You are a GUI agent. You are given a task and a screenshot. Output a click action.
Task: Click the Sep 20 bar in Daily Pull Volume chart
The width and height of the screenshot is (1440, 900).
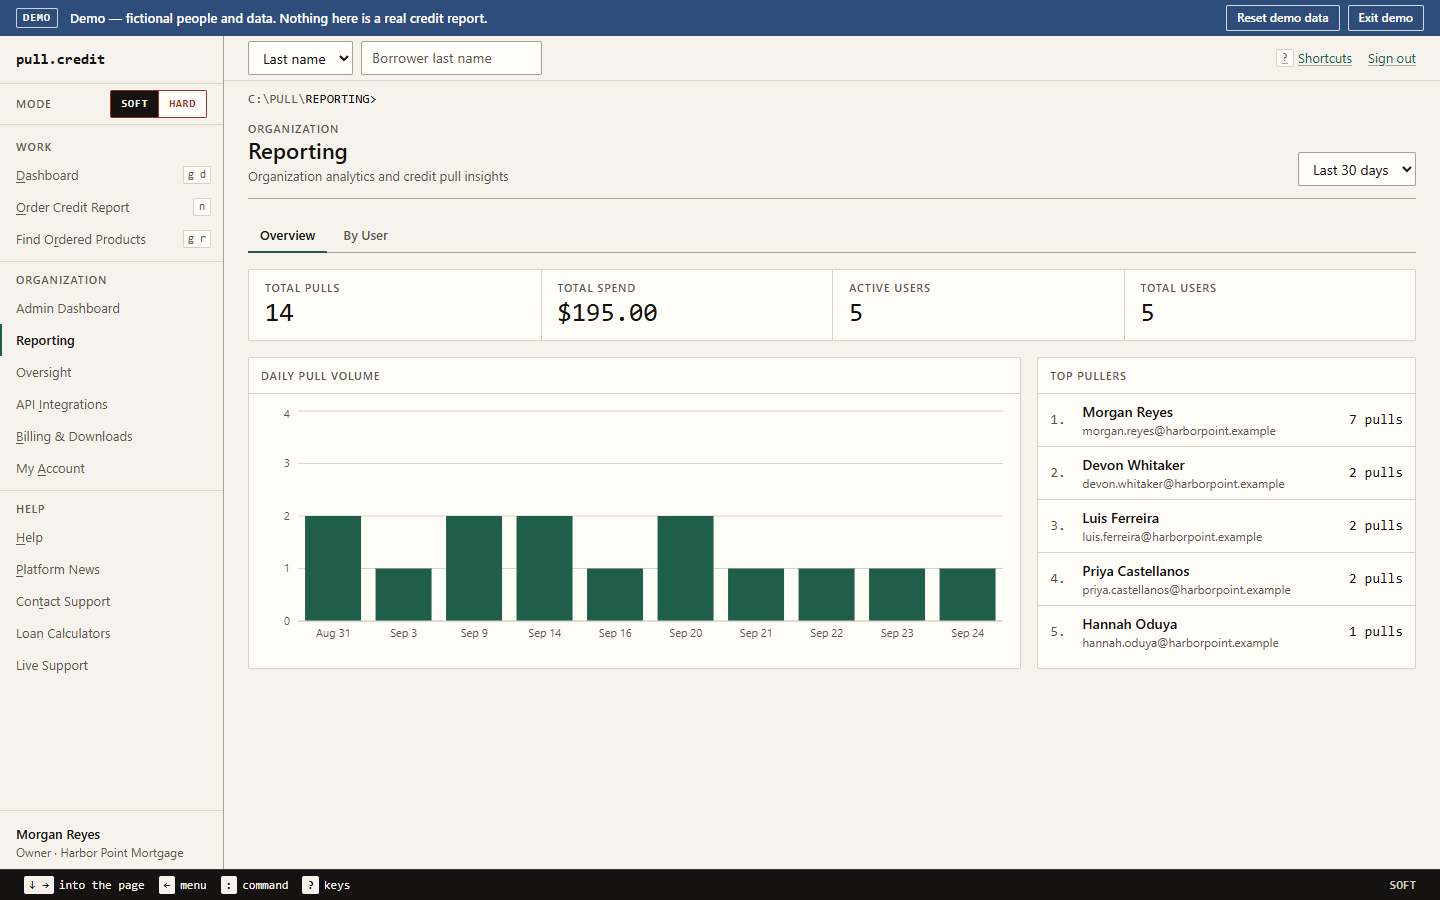tap(685, 568)
